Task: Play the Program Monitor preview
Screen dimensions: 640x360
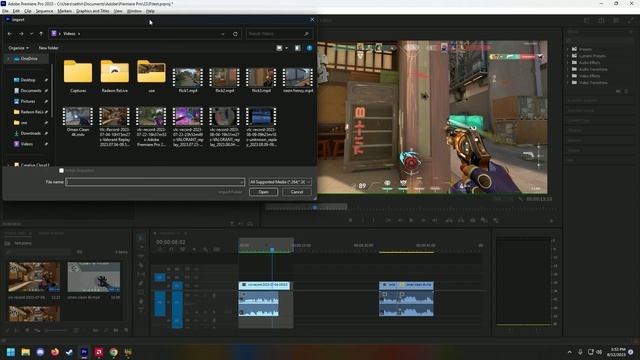Action: tap(411, 220)
